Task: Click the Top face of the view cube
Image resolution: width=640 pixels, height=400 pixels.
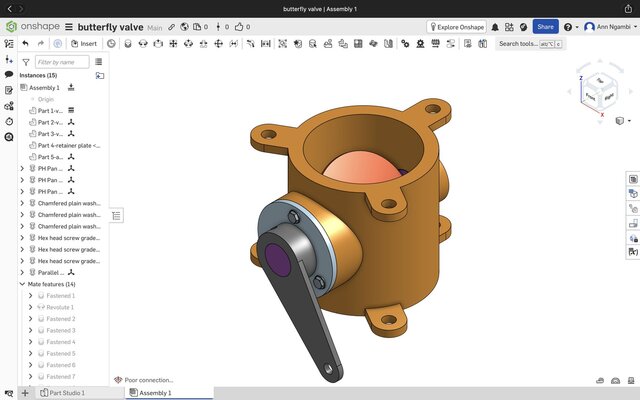Action: pyautogui.click(x=600, y=81)
